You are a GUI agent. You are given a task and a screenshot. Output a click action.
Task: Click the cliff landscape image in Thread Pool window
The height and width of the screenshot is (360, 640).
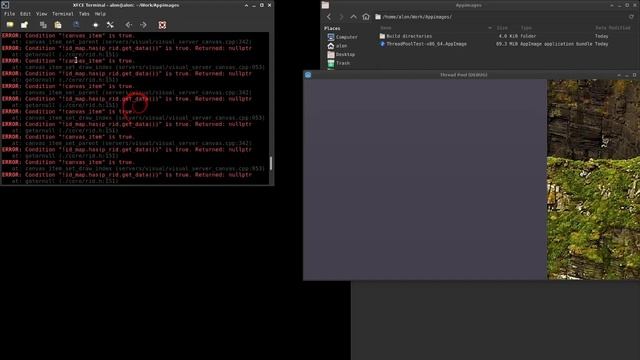point(593,180)
